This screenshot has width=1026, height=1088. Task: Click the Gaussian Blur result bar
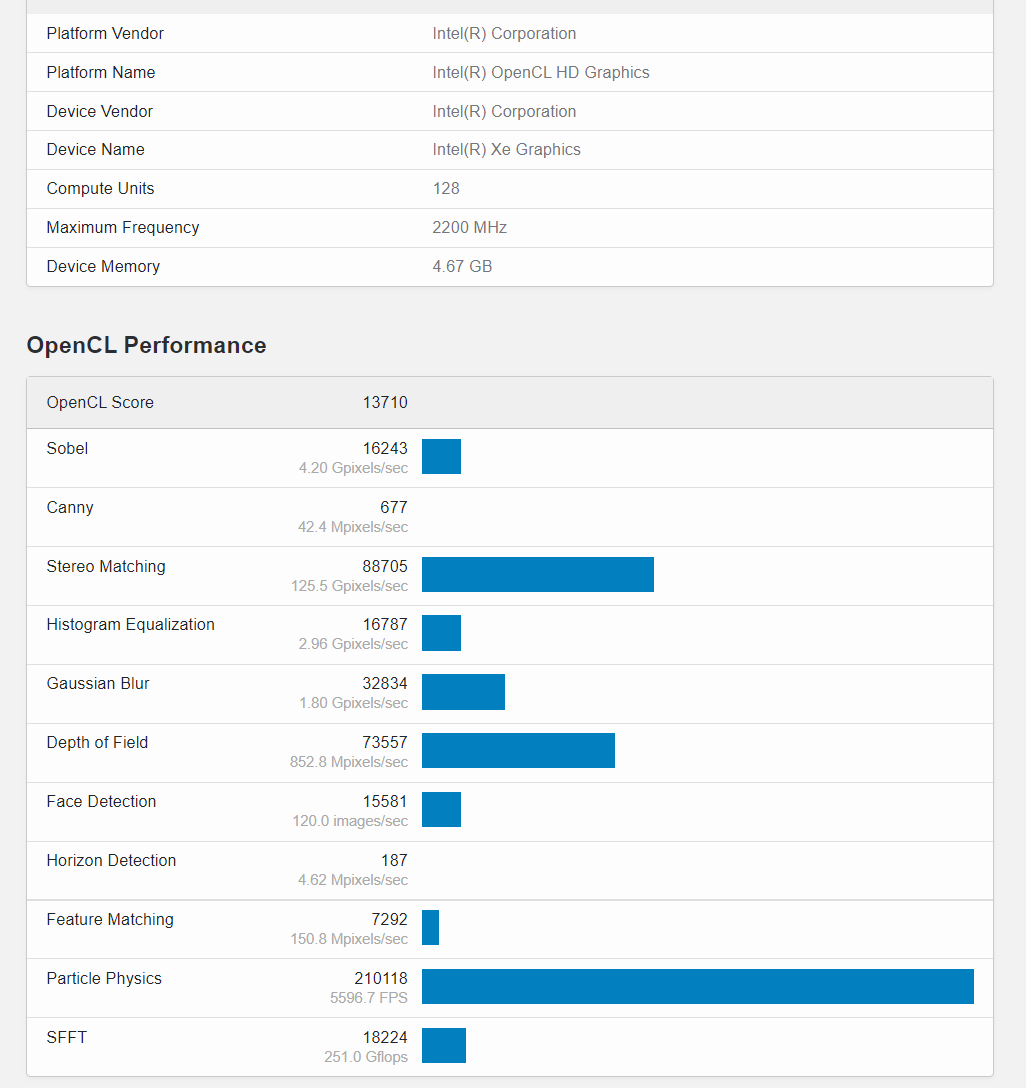point(463,692)
